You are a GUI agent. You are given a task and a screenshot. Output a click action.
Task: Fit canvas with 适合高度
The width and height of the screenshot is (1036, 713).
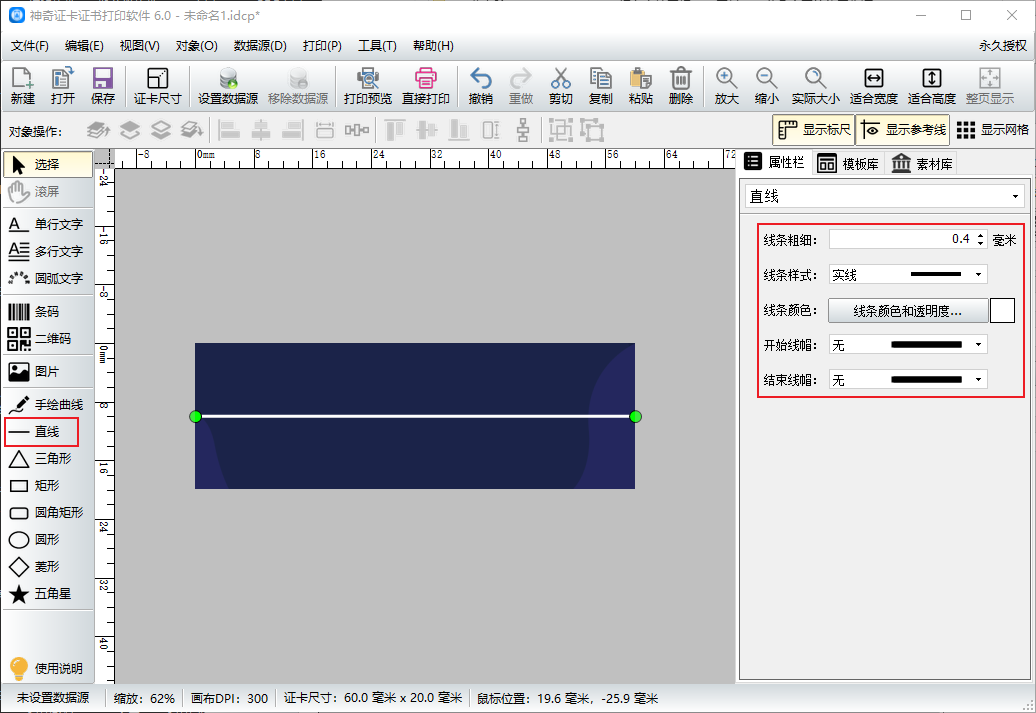coord(932,86)
